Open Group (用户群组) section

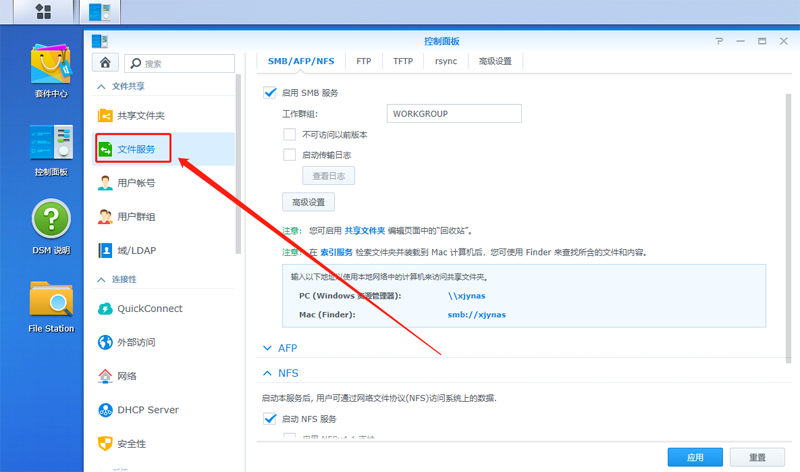pos(163,217)
